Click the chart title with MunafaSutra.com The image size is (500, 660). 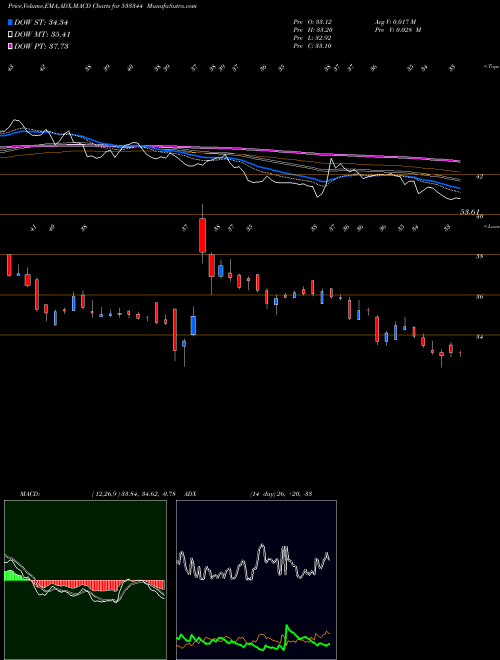(x=102, y=6)
